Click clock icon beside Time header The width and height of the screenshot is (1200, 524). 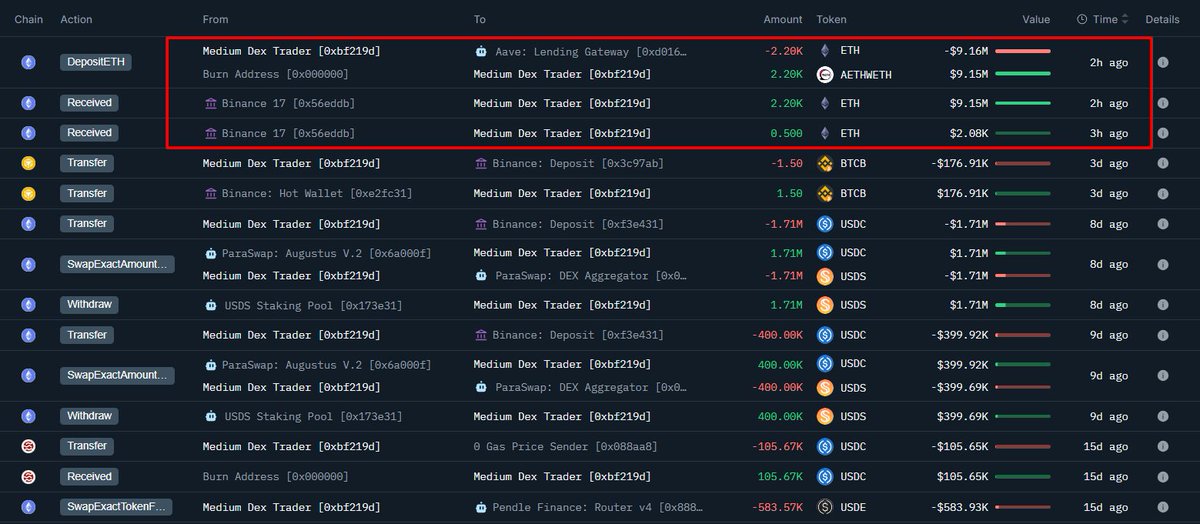(x=1082, y=19)
